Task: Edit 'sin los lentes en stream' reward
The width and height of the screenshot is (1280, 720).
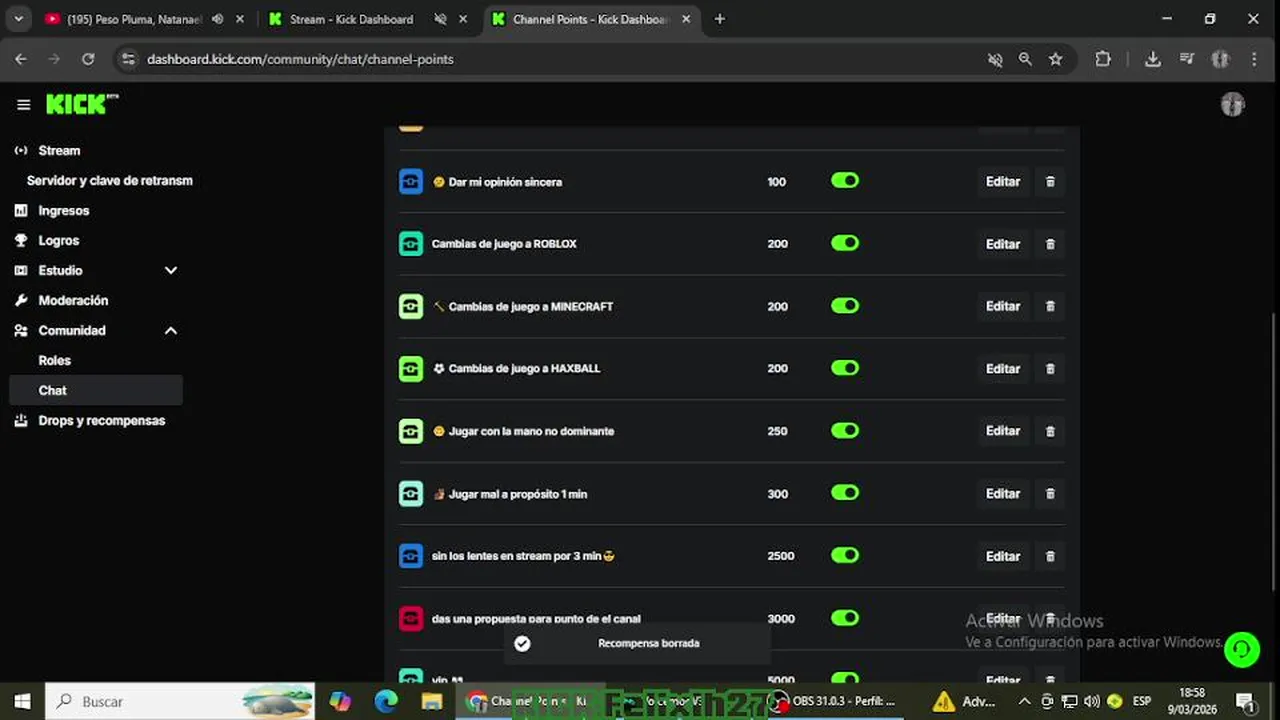Action: (1003, 556)
